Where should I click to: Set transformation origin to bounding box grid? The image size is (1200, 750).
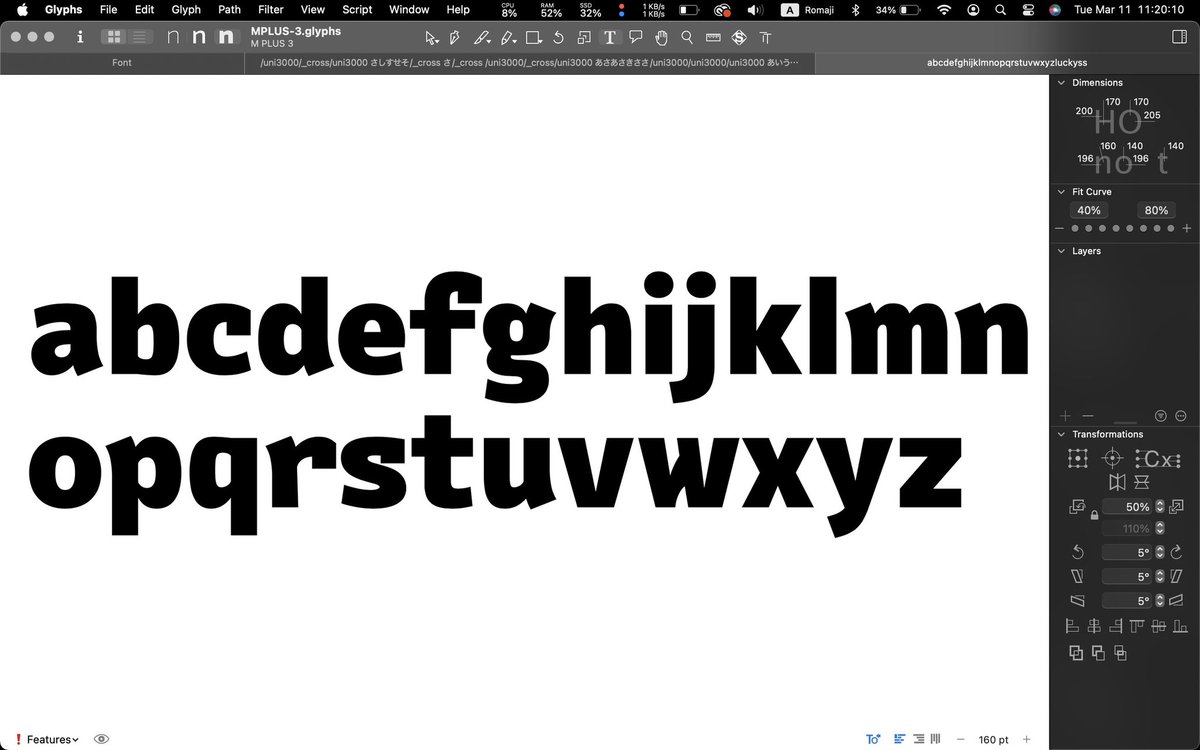[1077, 458]
